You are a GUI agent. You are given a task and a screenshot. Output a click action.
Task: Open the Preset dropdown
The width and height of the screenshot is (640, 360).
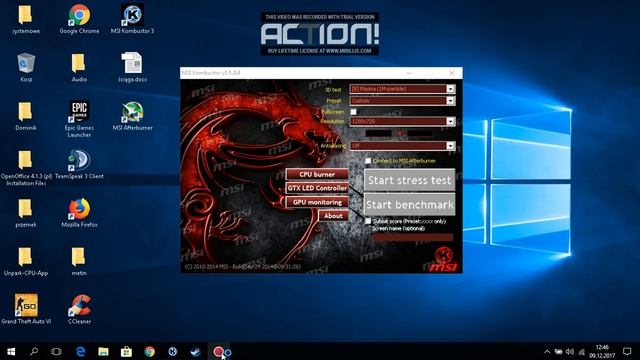402,100
